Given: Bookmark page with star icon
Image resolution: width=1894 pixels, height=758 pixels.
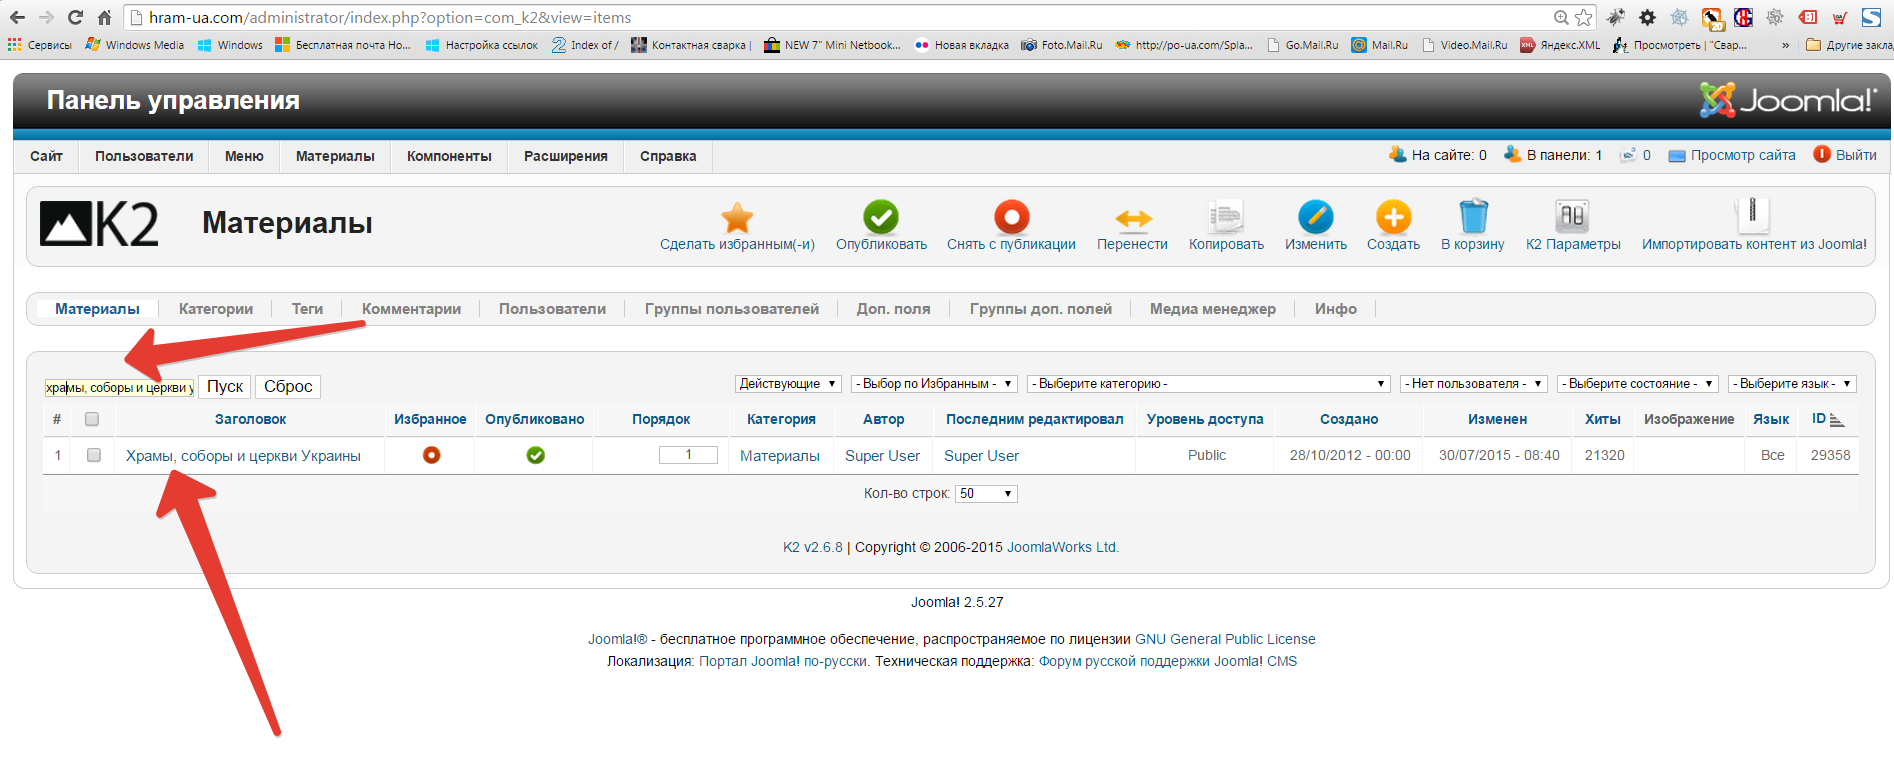Looking at the screenshot, I should coord(1583,17).
